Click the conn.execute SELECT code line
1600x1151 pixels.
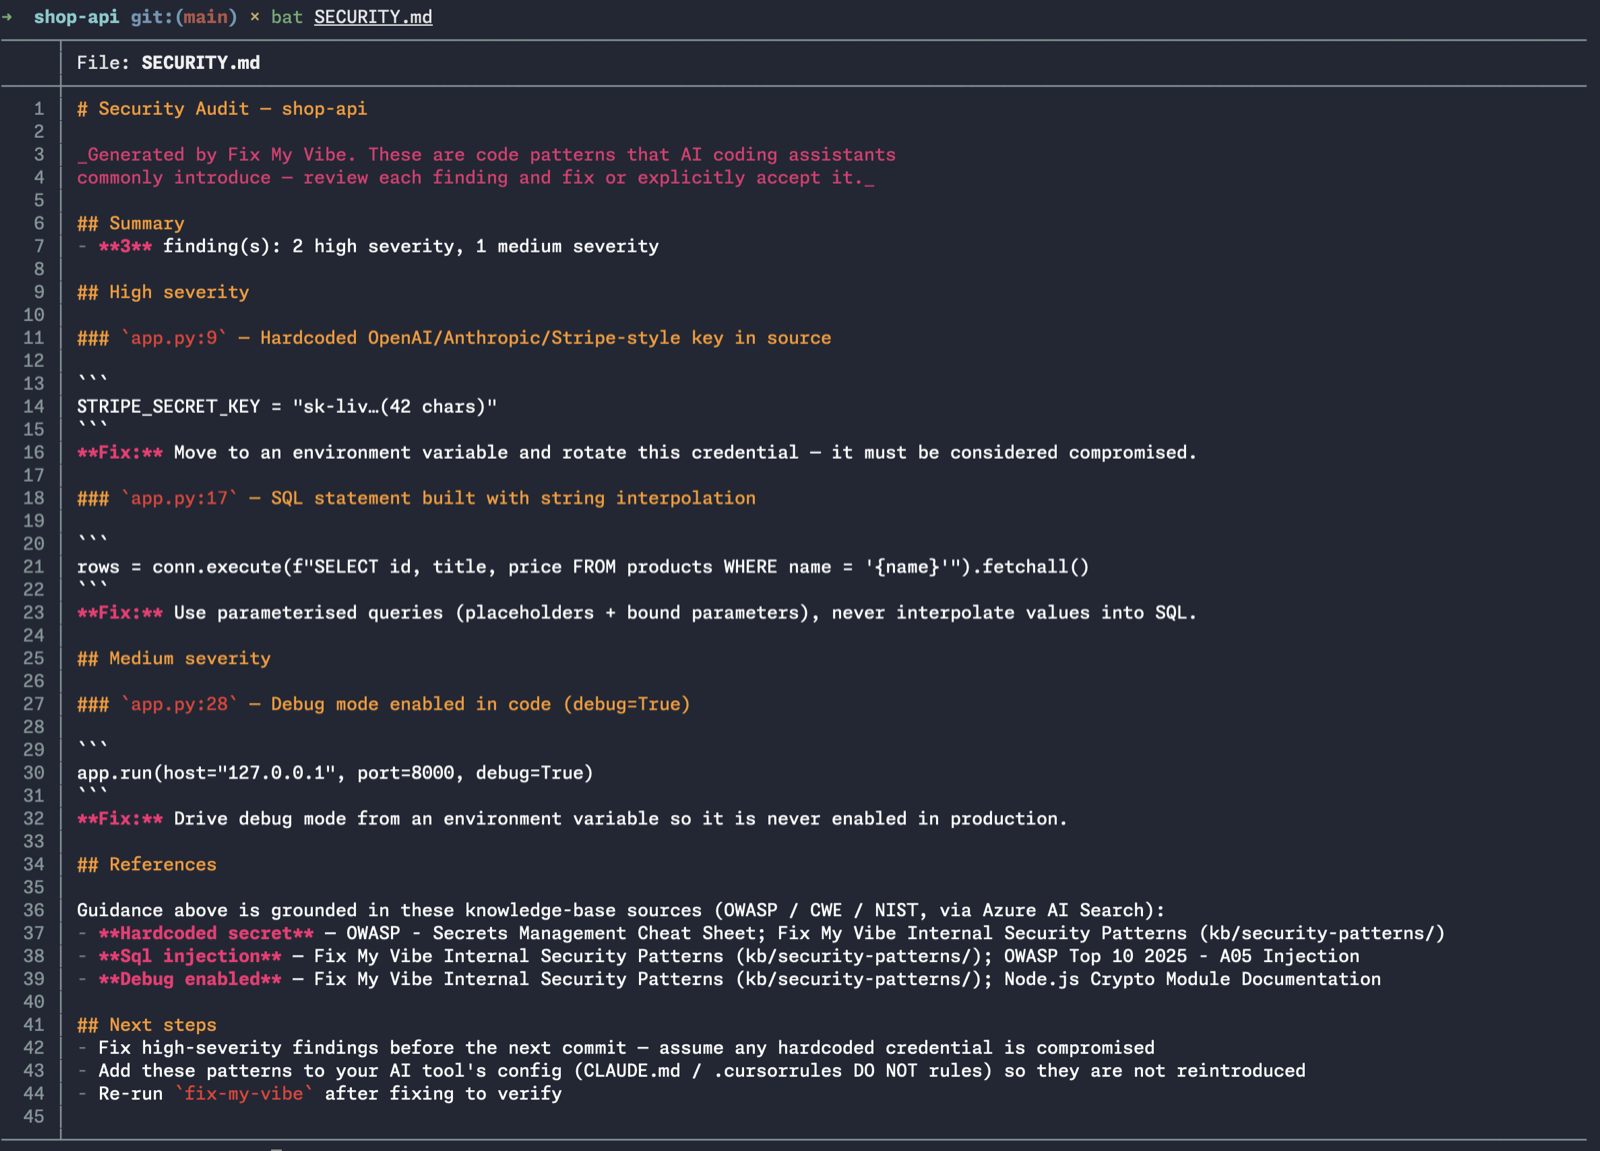(583, 567)
